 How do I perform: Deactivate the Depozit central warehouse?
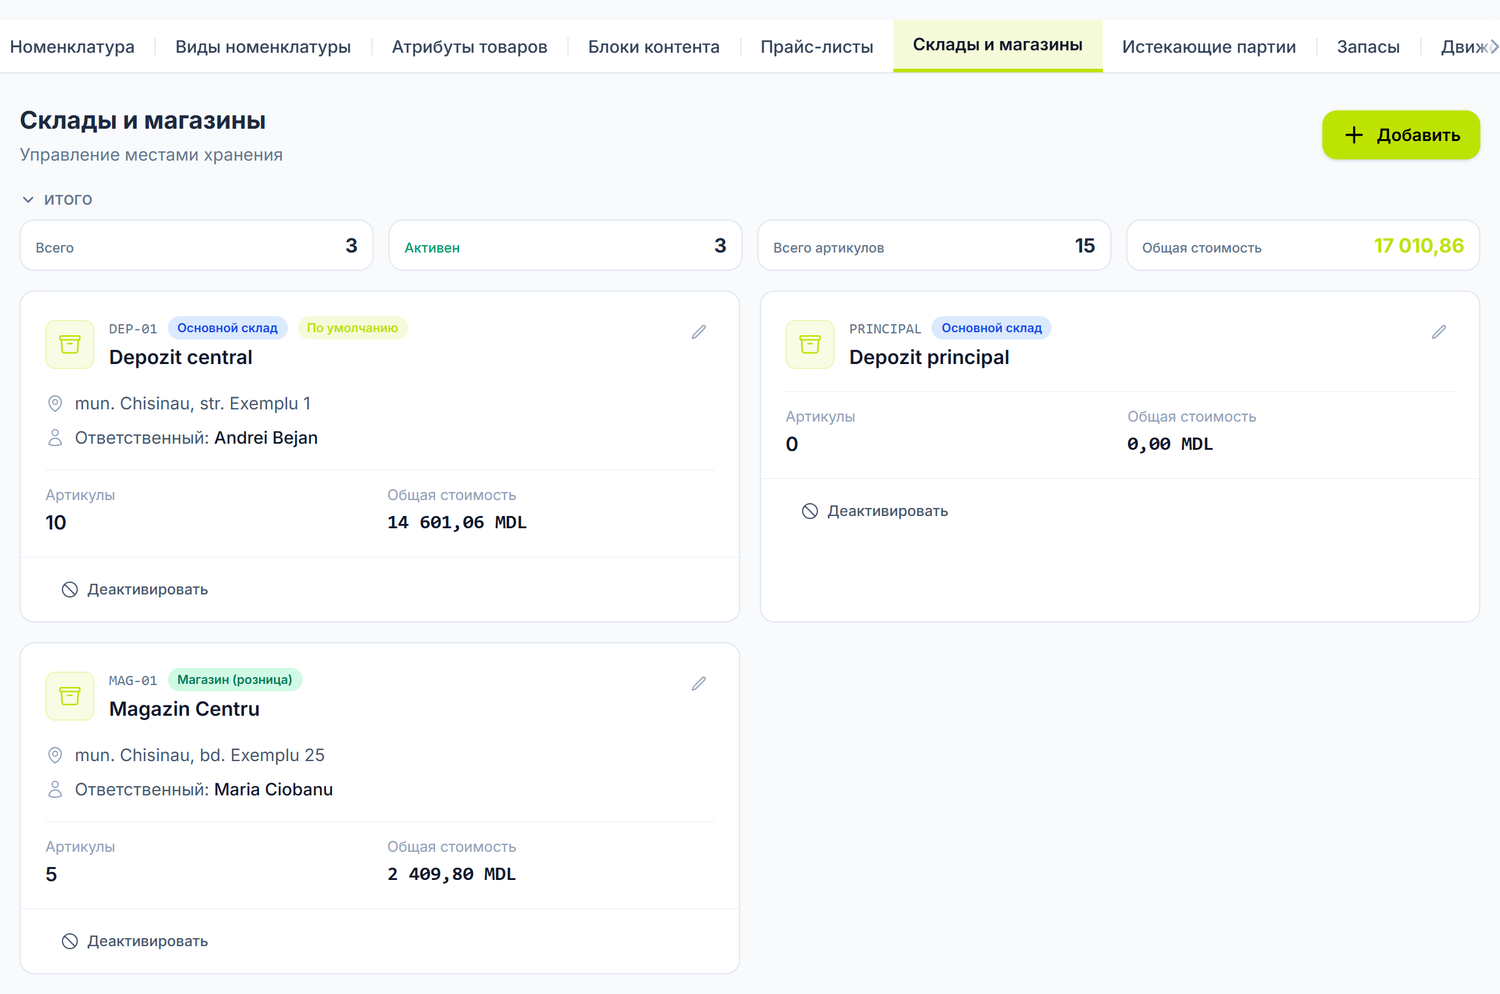coord(135,590)
